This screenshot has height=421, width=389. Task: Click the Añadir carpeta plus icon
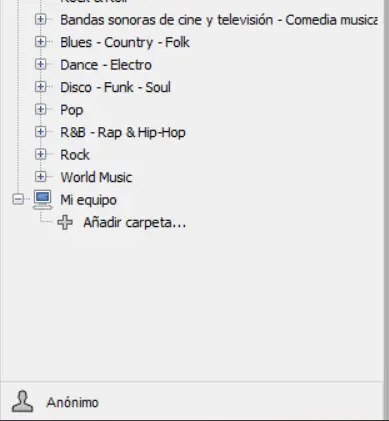point(65,222)
